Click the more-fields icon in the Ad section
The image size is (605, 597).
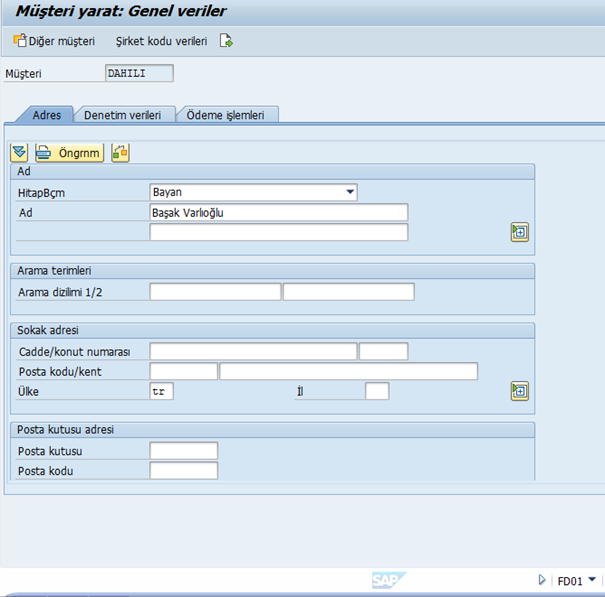(x=519, y=232)
